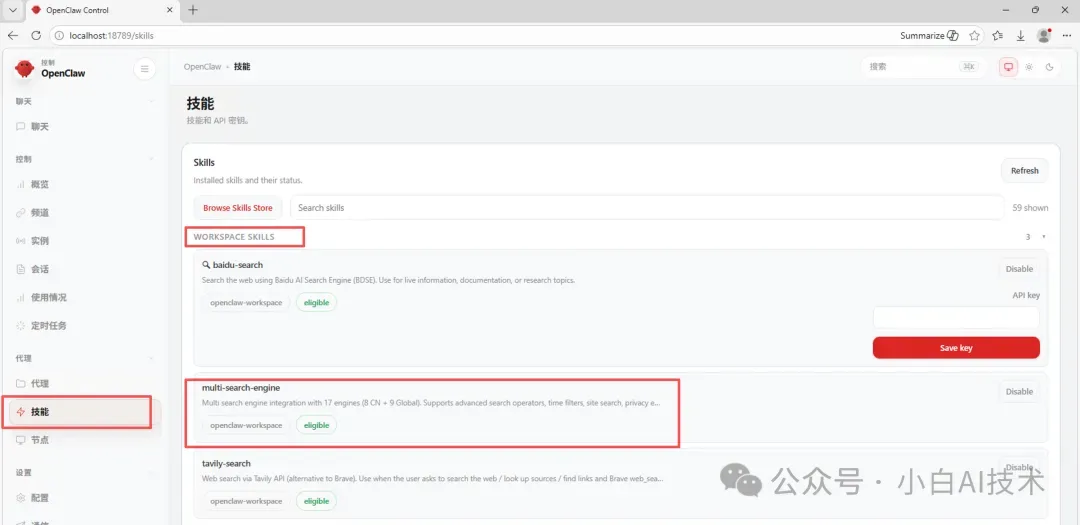Focus the top 搜索 search box
This screenshot has height=525, width=1080.
(x=922, y=67)
